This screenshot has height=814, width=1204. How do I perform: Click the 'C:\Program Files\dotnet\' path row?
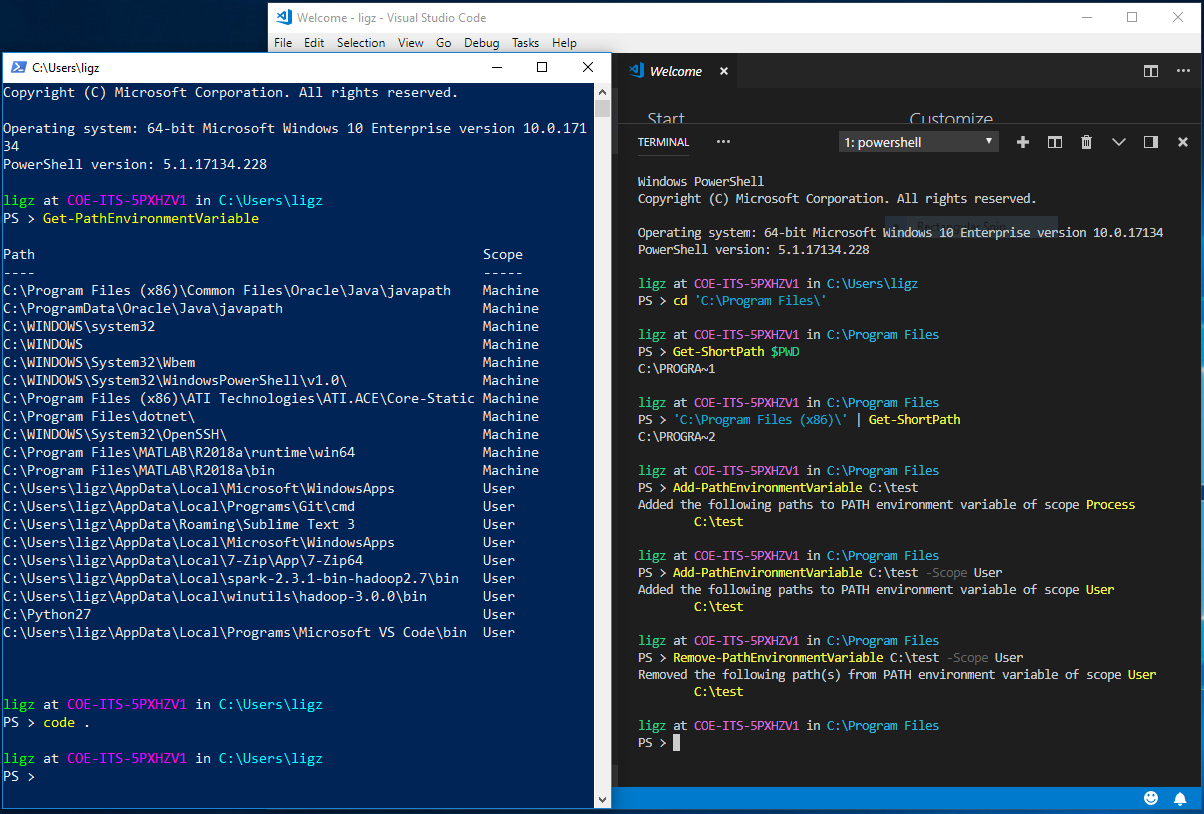point(99,416)
